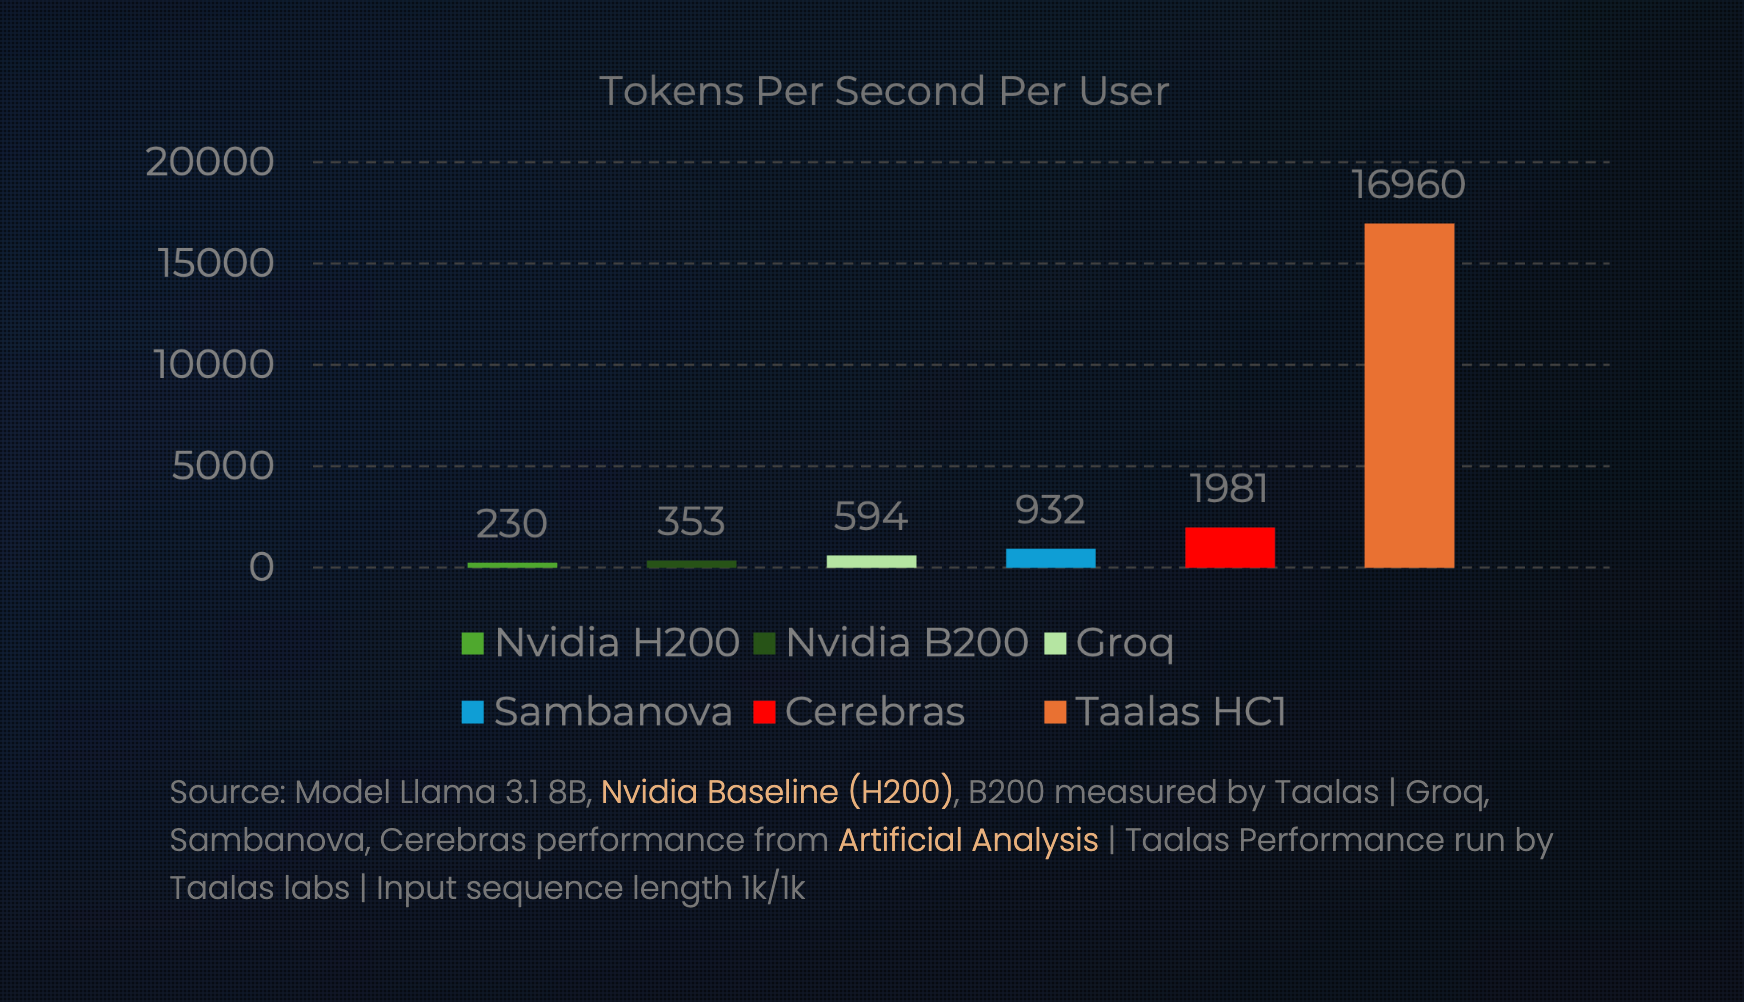This screenshot has width=1744, height=1002.
Task: Click the Groq legend color swatch
Action: [1055, 643]
